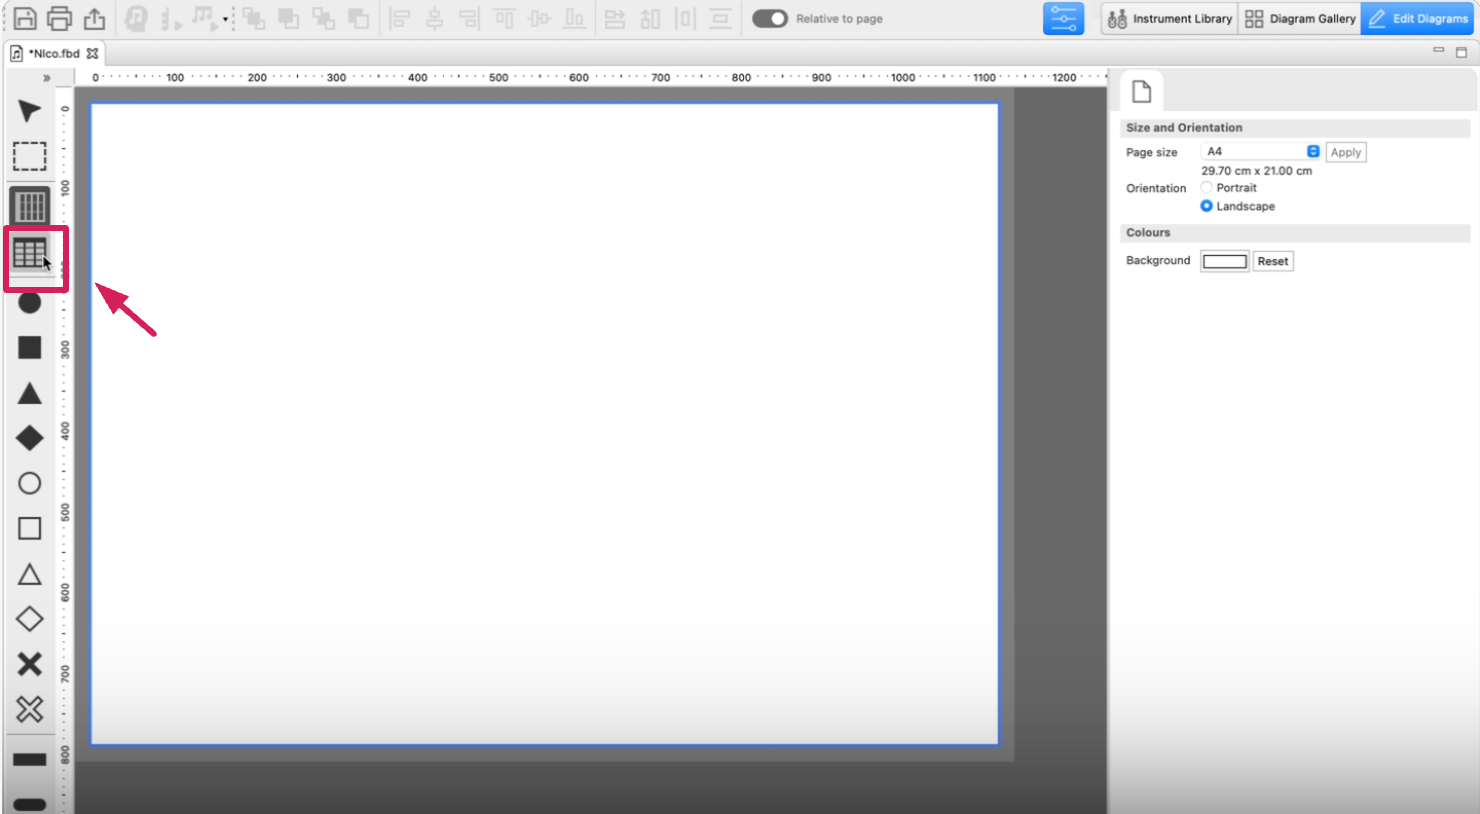Open the export share icon

click(x=94, y=18)
